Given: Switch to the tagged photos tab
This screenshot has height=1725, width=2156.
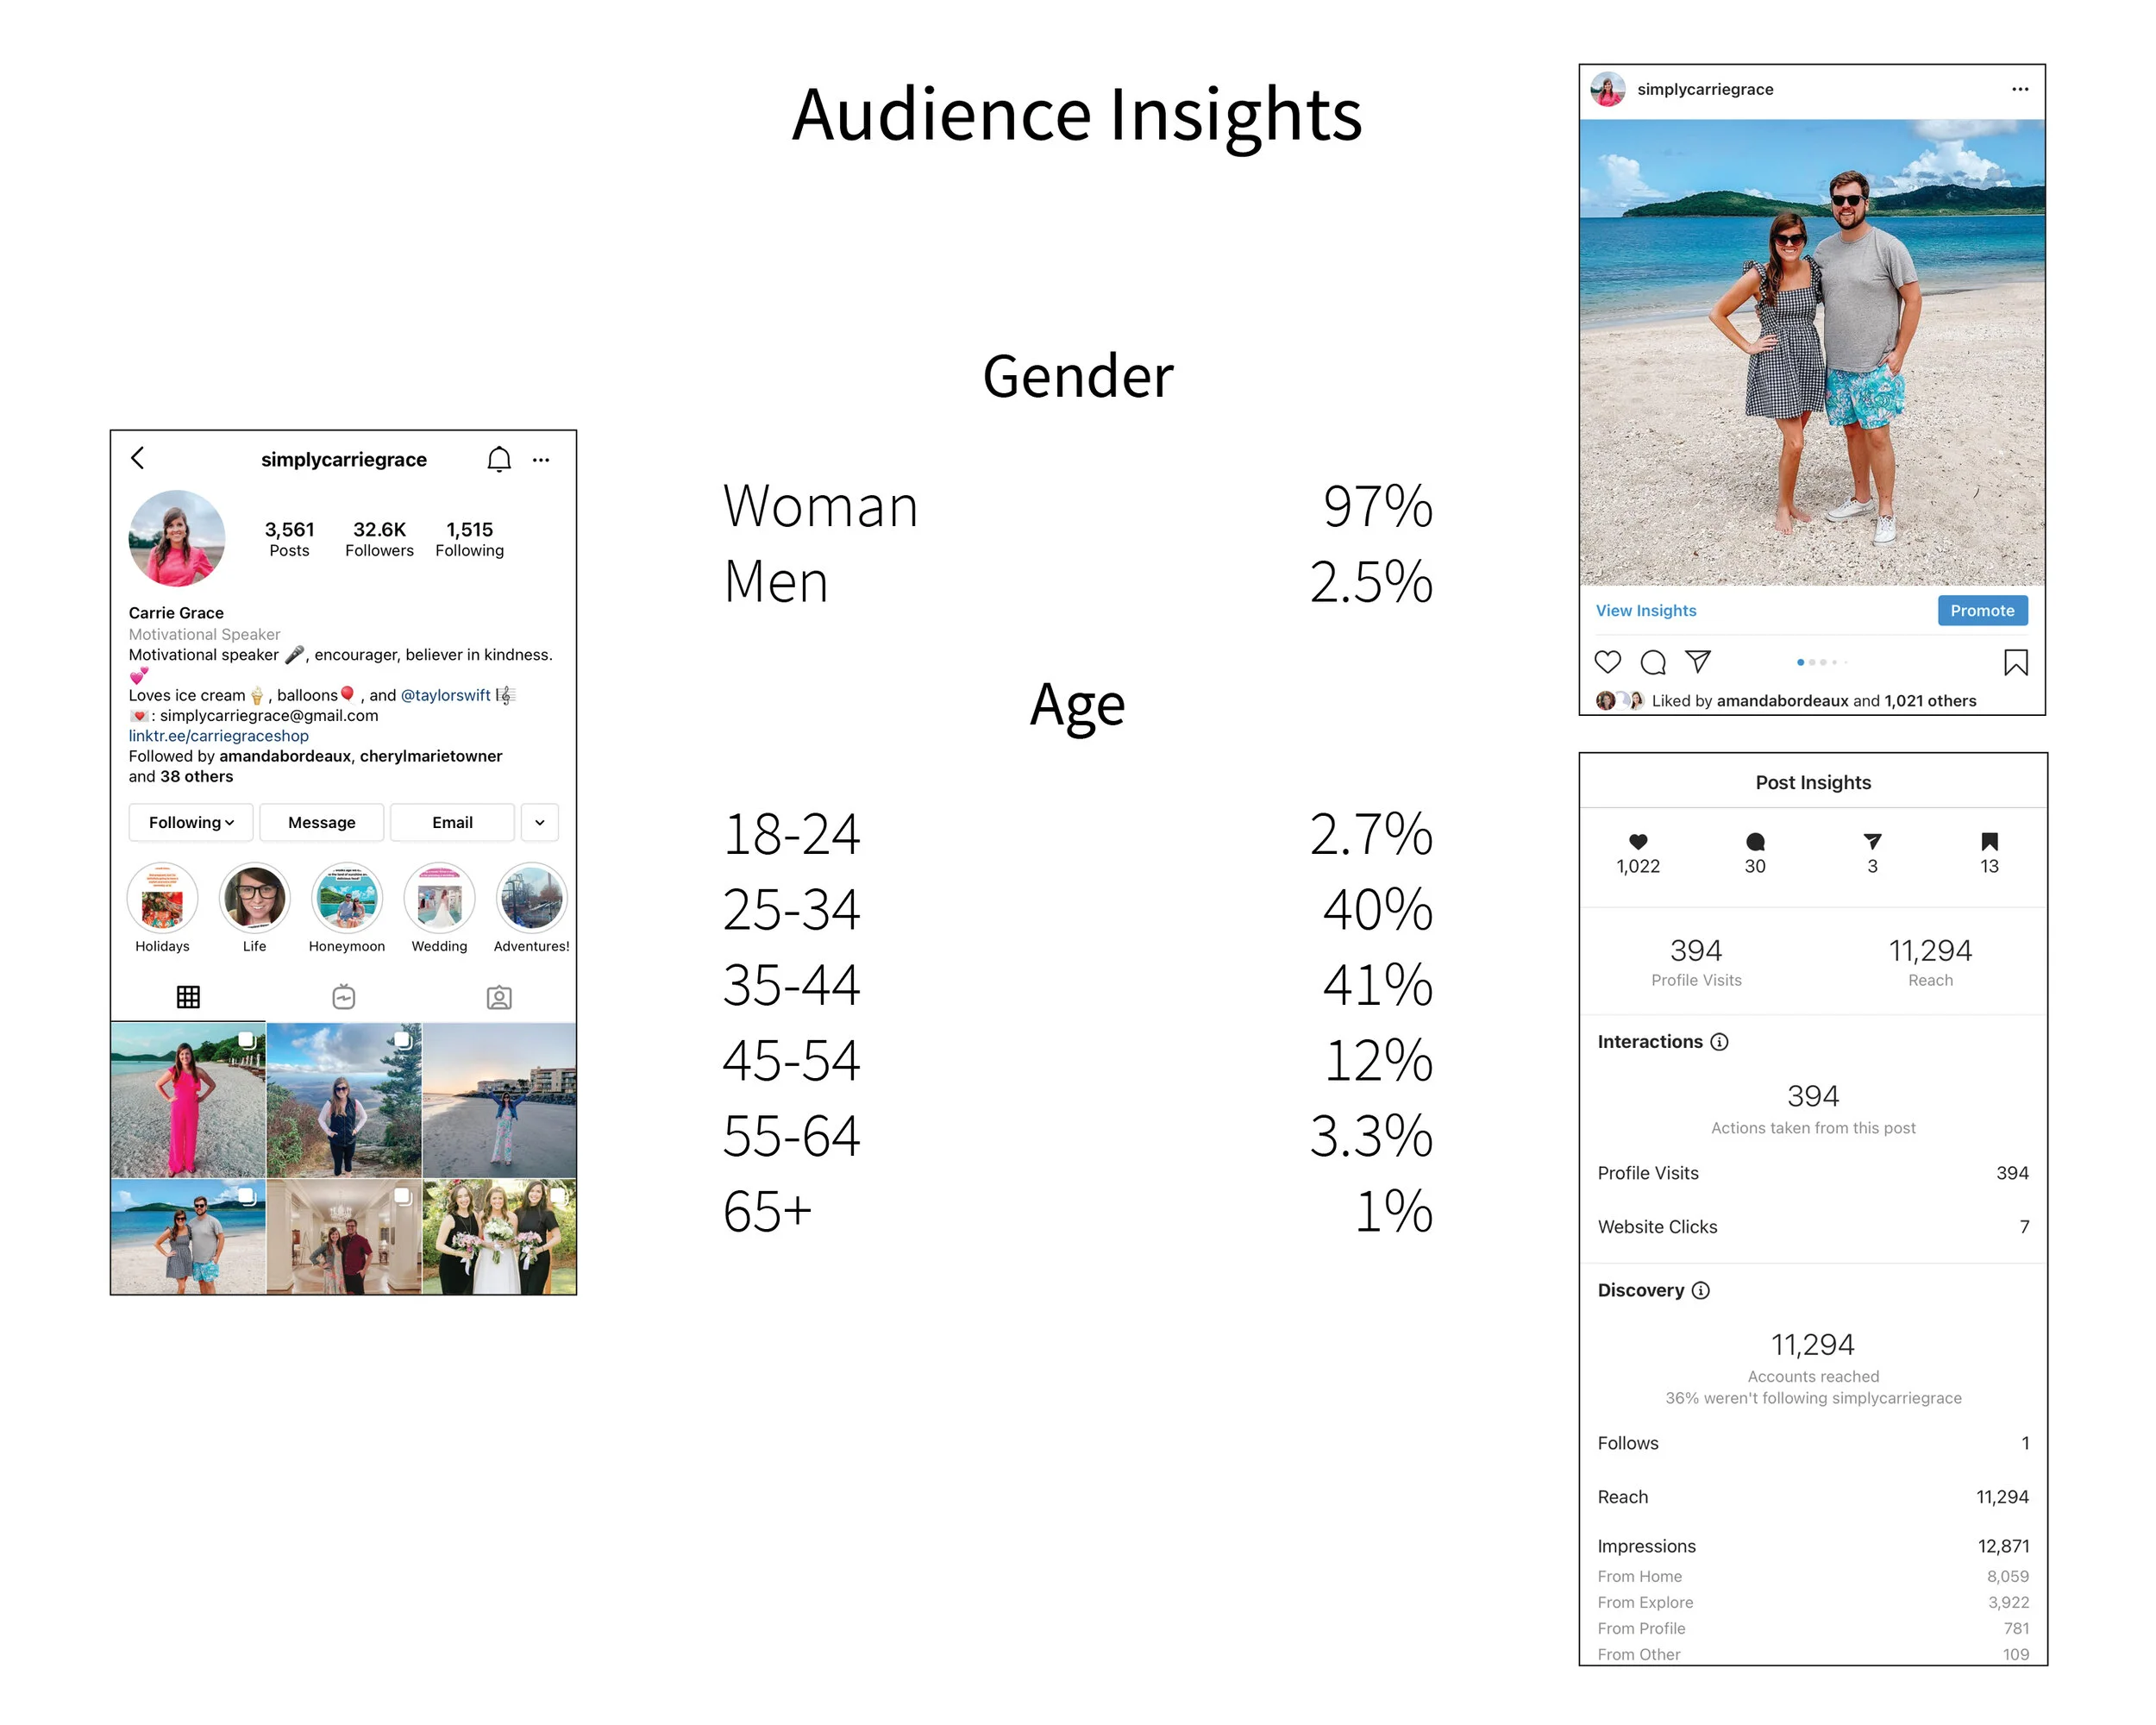Looking at the screenshot, I should point(499,997).
